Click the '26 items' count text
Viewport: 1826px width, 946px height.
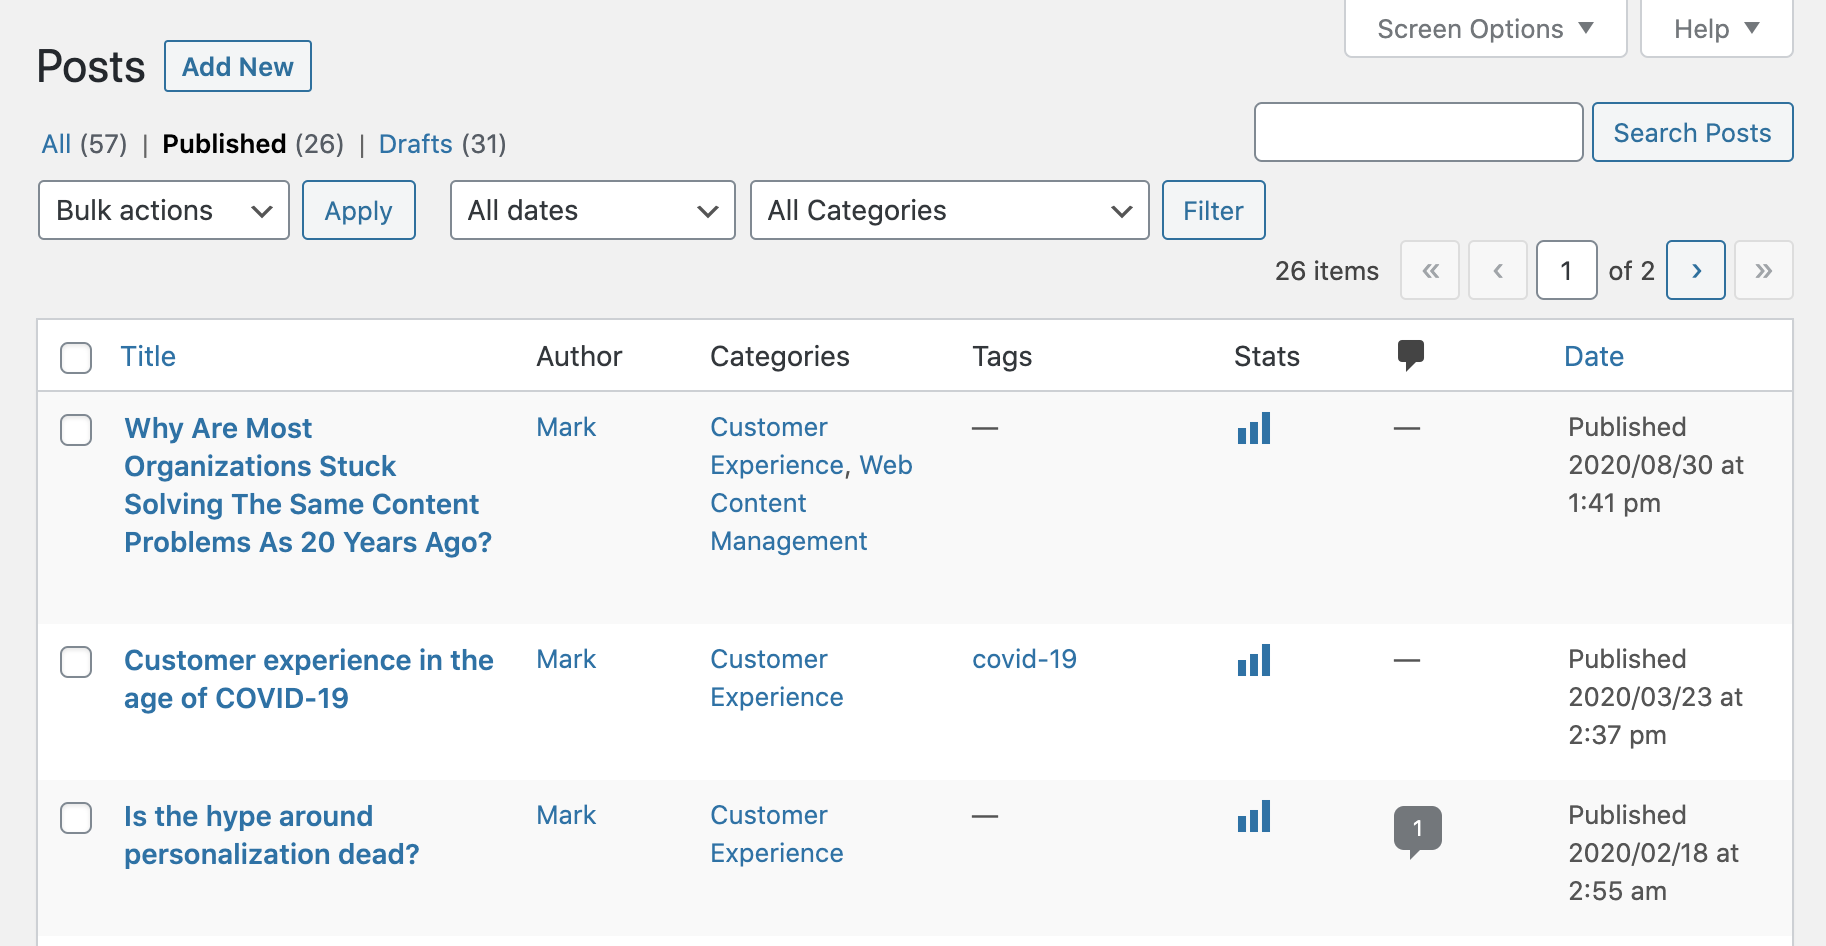(x=1327, y=271)
